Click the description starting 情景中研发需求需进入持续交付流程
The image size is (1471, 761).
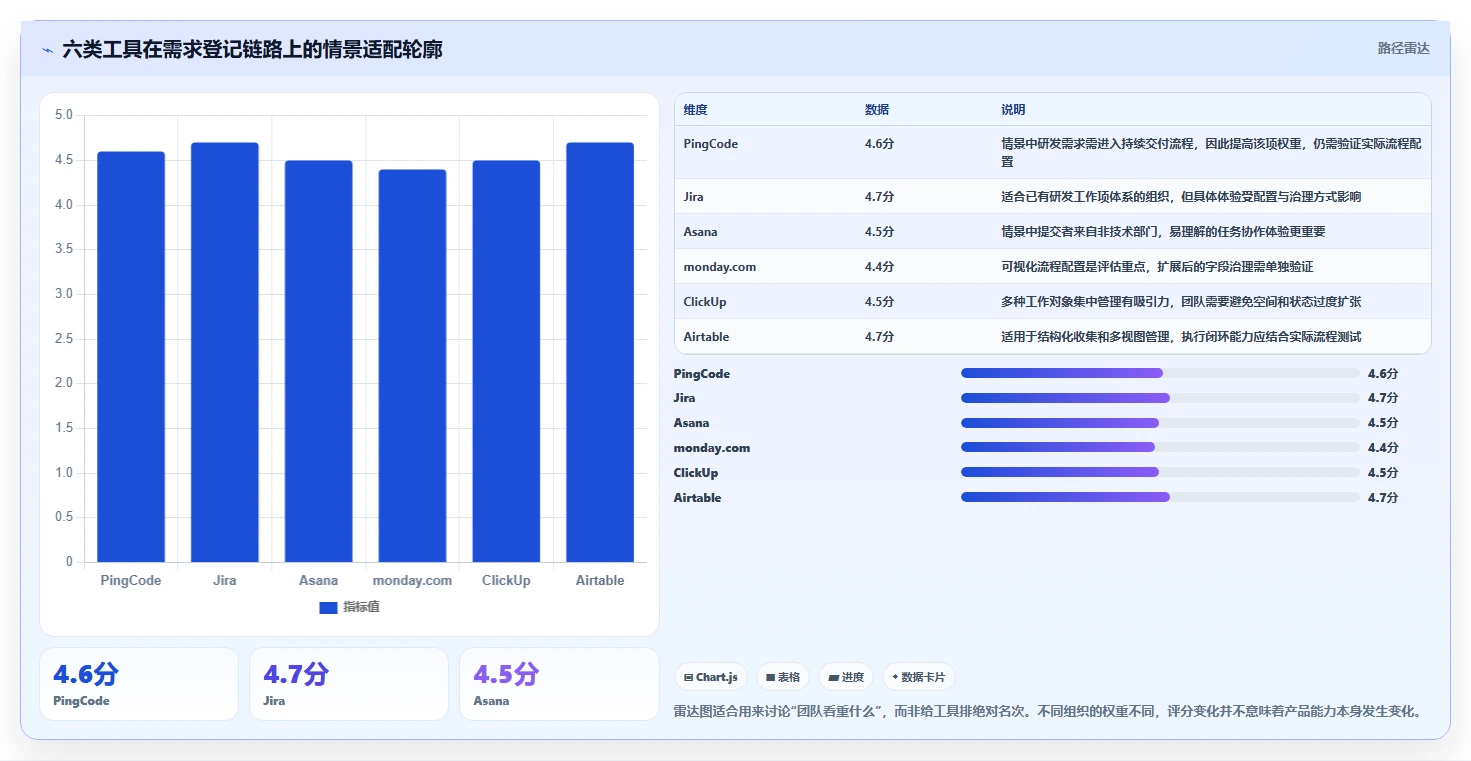[x=1211, y=152]
